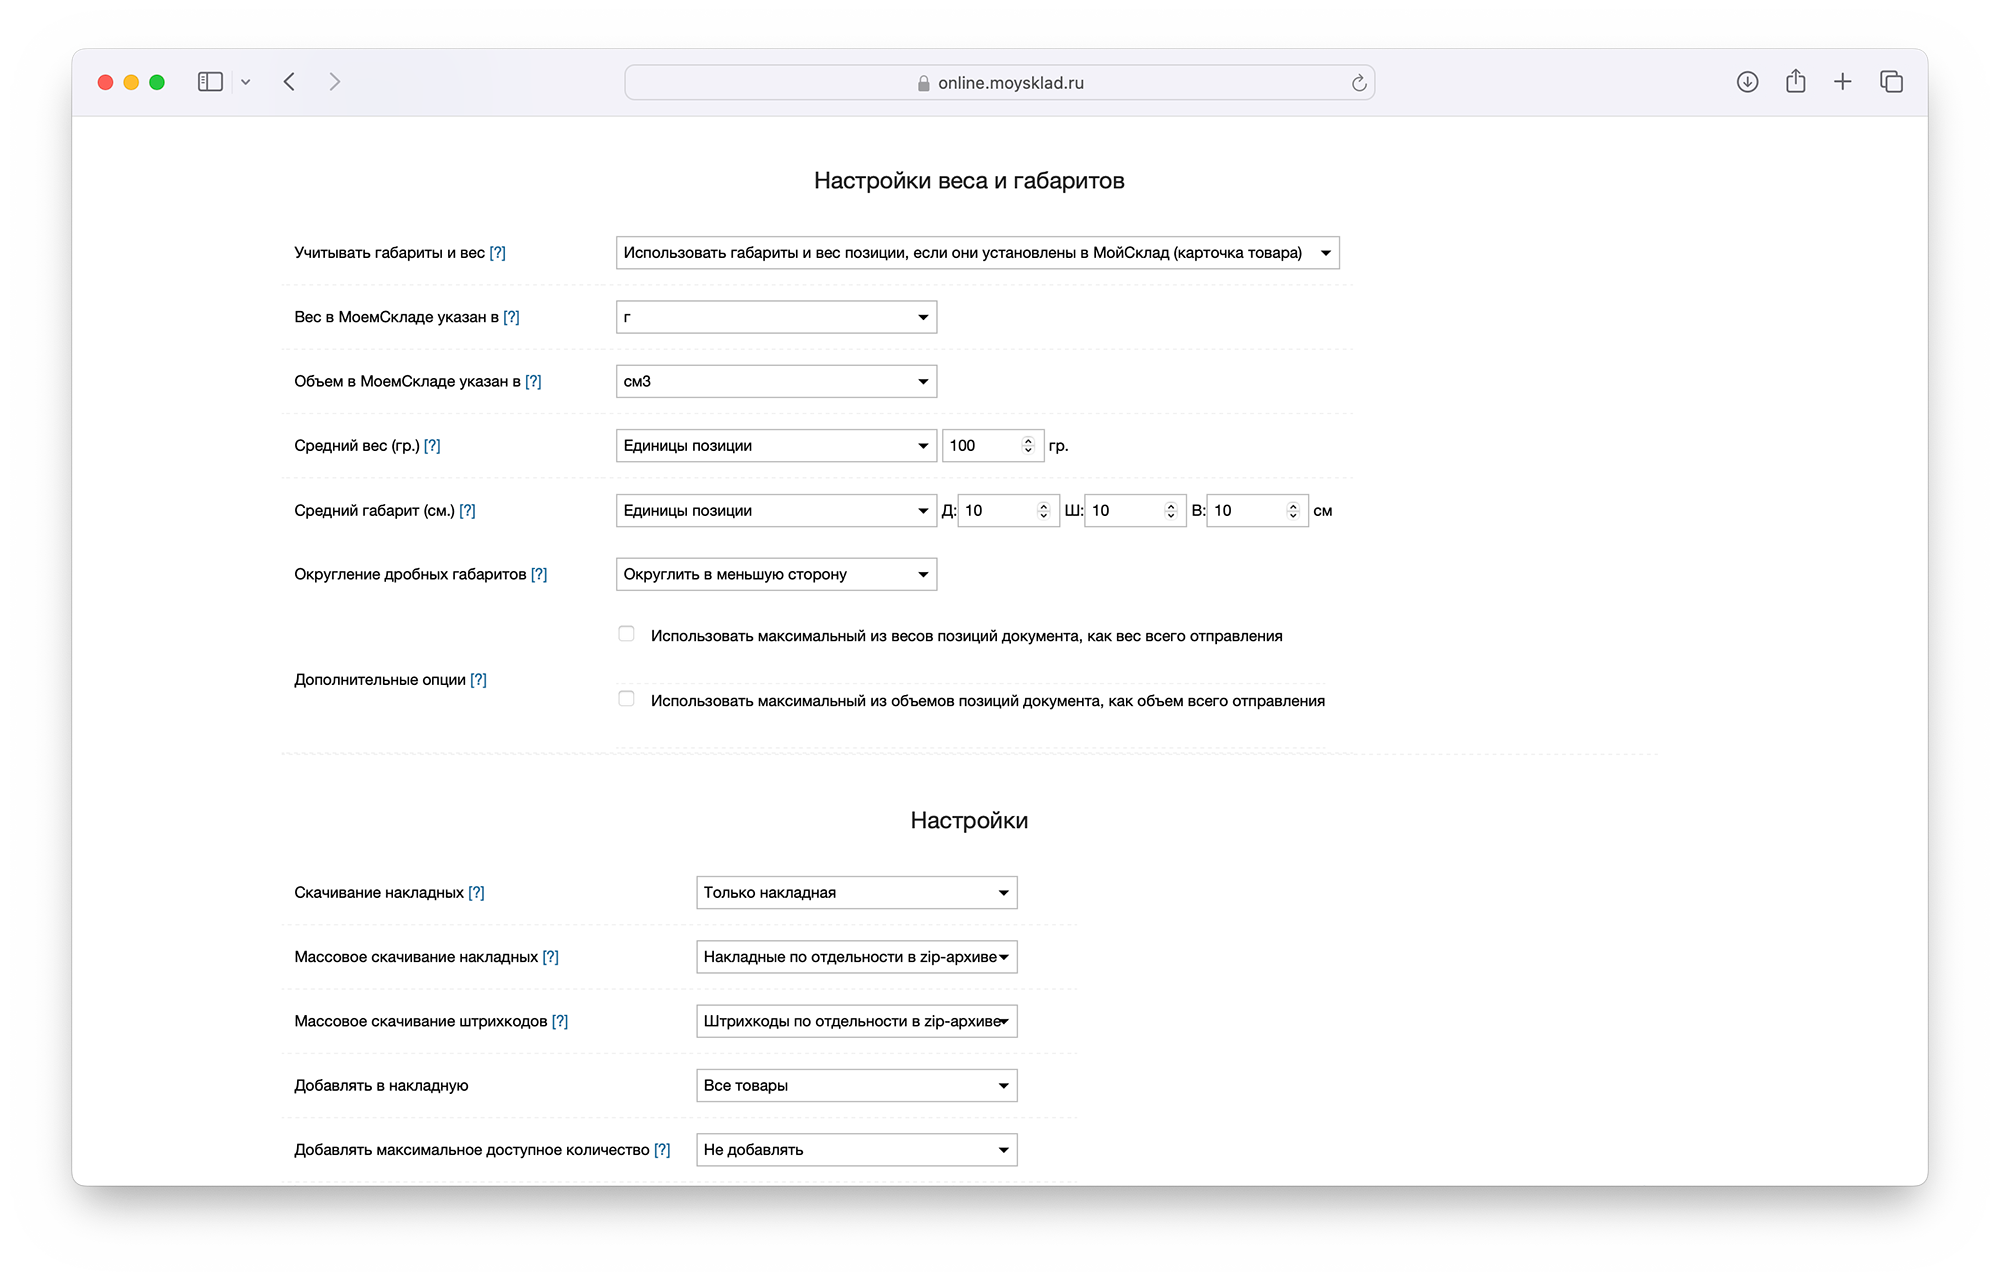Viewport: 2000px width, 1281px height.
Task: Click the Safari sidebar toggle icon
Action: pyautogui.click(x=210, y=82)
